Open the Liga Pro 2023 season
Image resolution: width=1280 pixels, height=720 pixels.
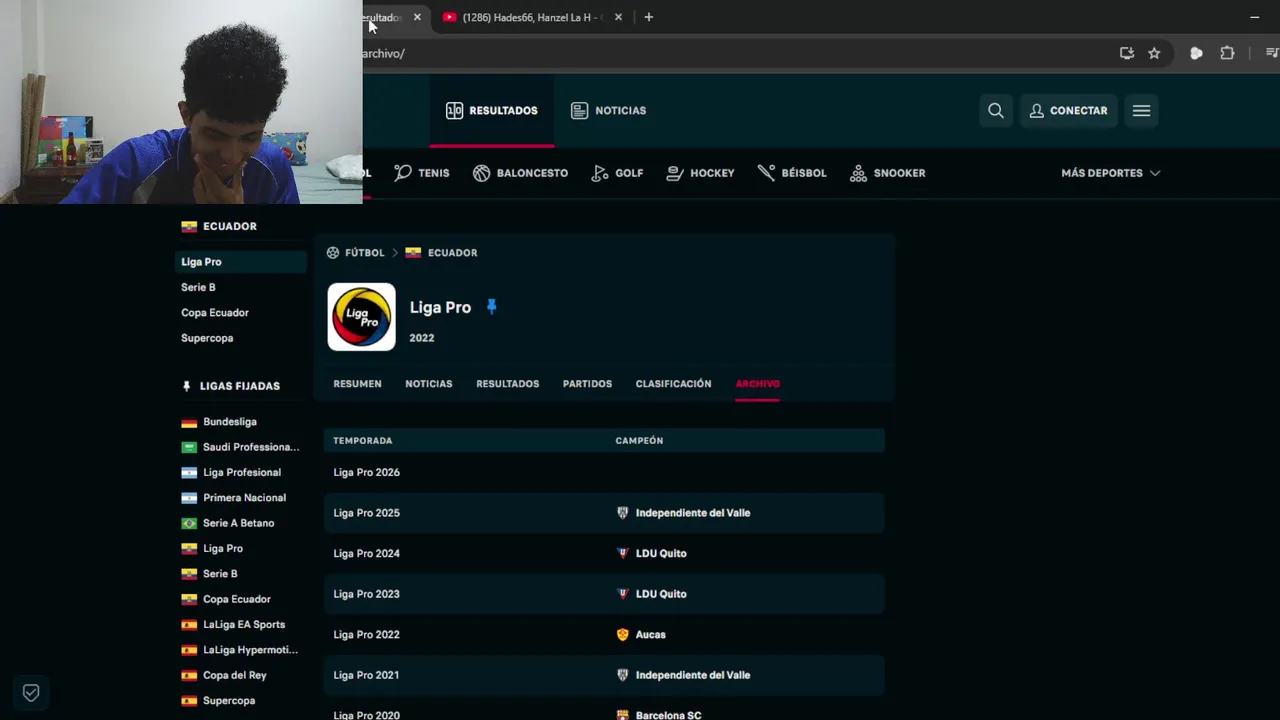(x=366, y=594)
